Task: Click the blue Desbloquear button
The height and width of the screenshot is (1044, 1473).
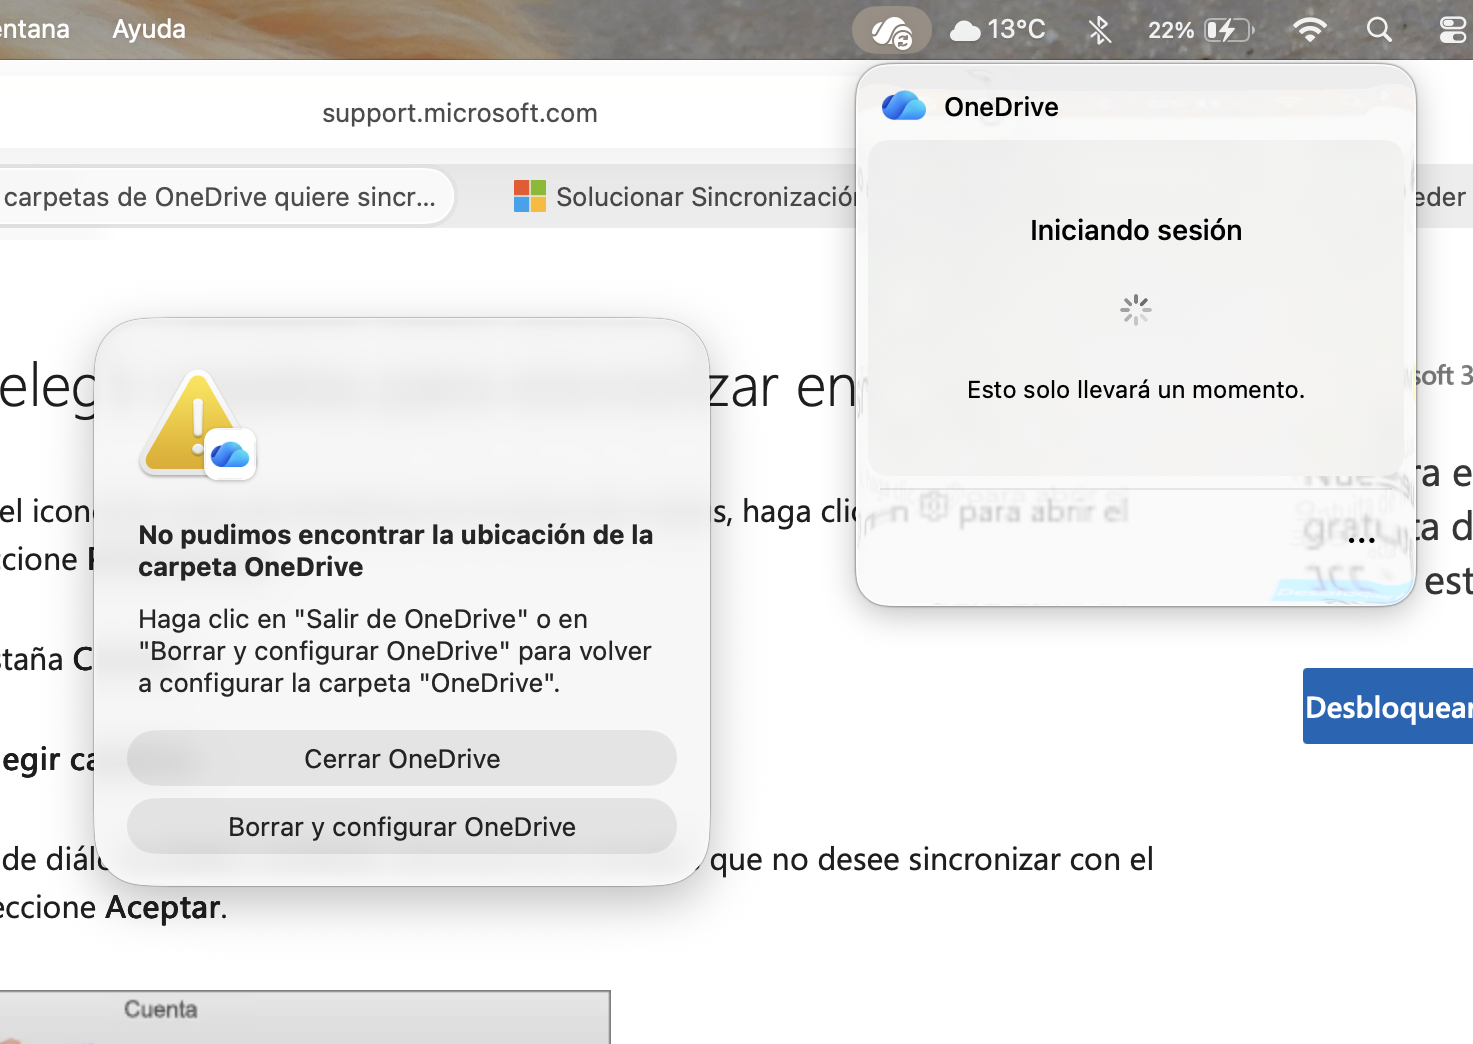Action: (x=1388, y=706)
